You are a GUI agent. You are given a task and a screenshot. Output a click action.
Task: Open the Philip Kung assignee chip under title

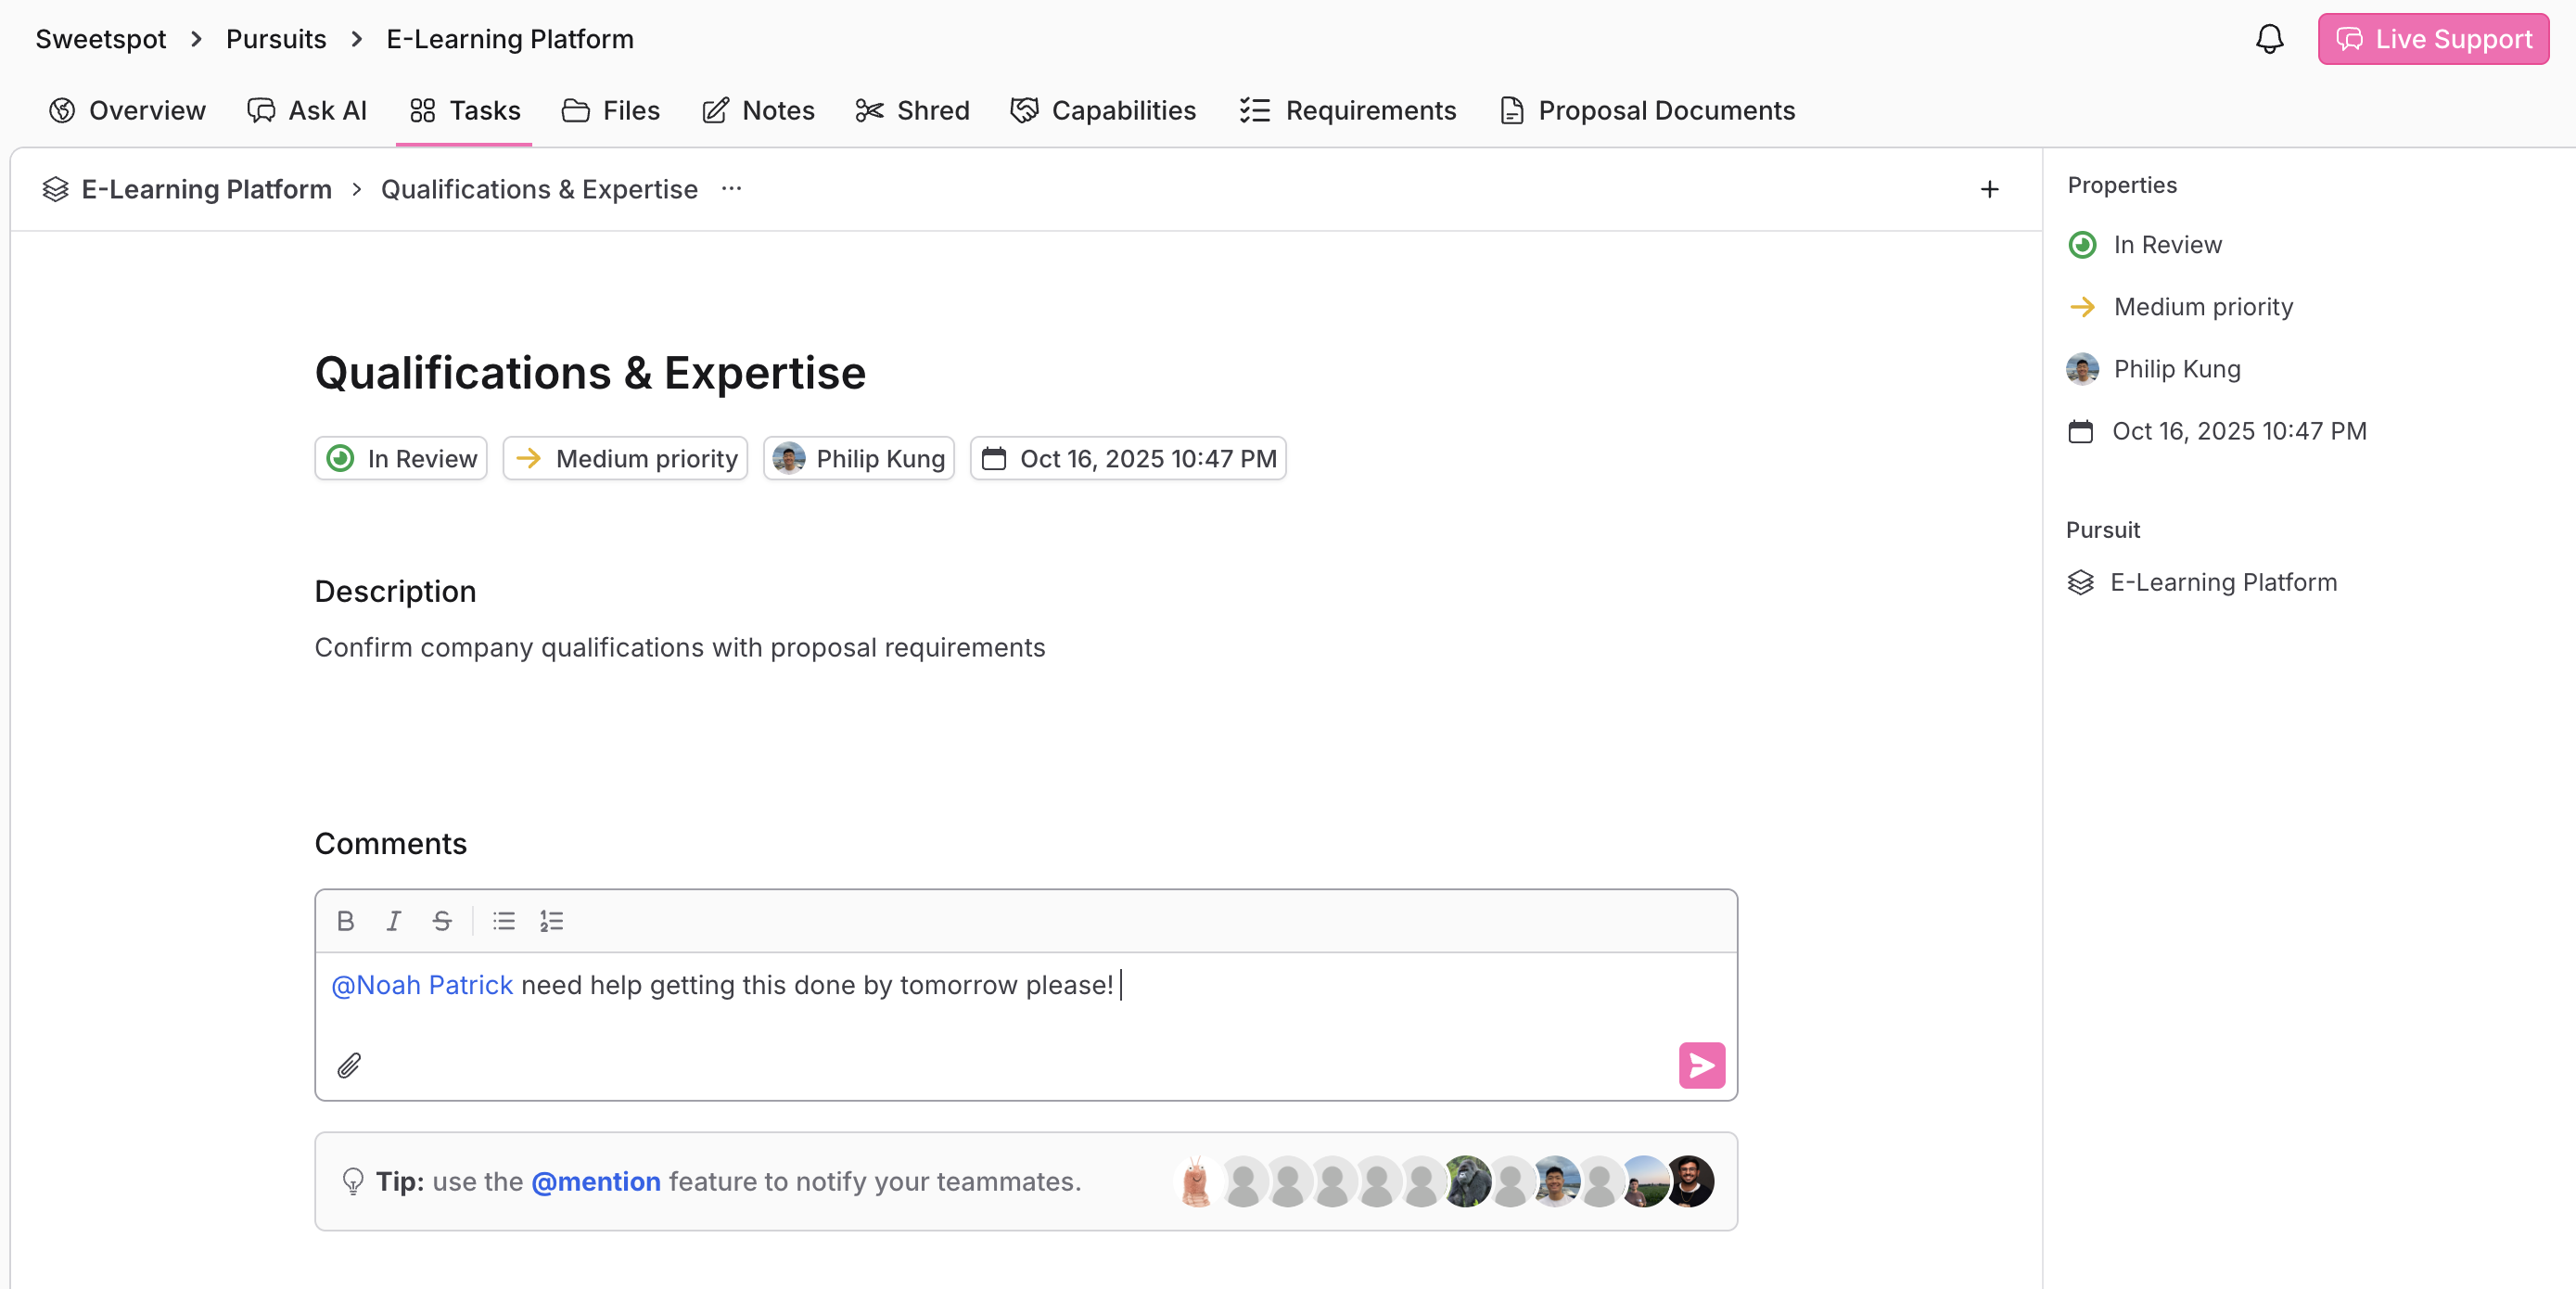tap(858, 459)
